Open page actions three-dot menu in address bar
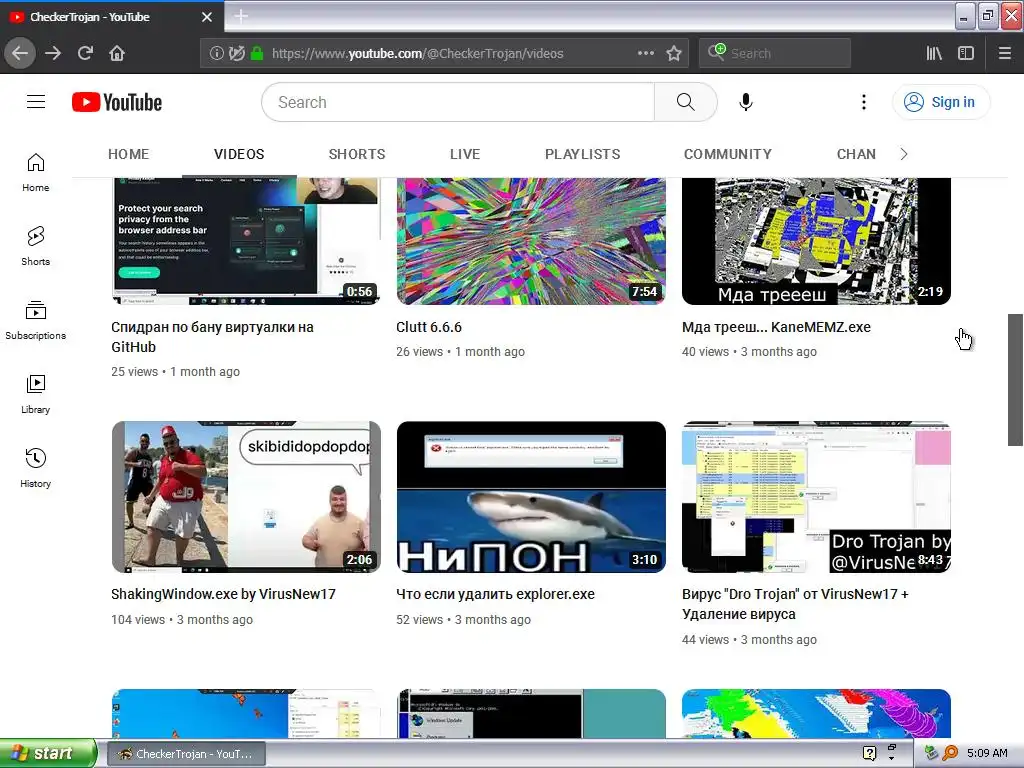1024x768 pixels. (645, 54)
